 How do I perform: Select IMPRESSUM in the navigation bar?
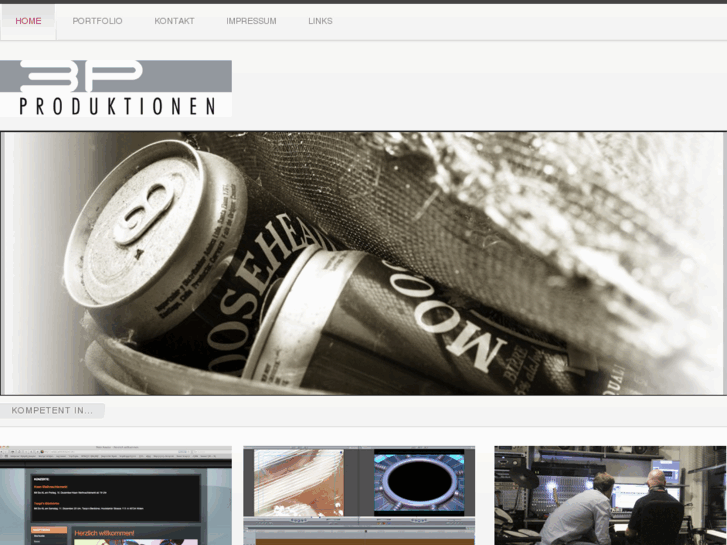tap(251, 21)
